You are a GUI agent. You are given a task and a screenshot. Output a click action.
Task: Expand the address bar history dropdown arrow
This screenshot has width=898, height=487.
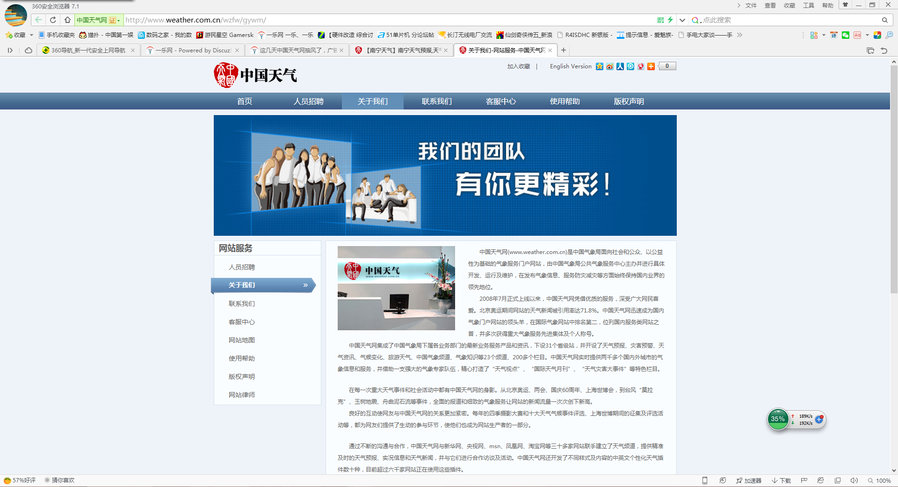click(682, 20)
